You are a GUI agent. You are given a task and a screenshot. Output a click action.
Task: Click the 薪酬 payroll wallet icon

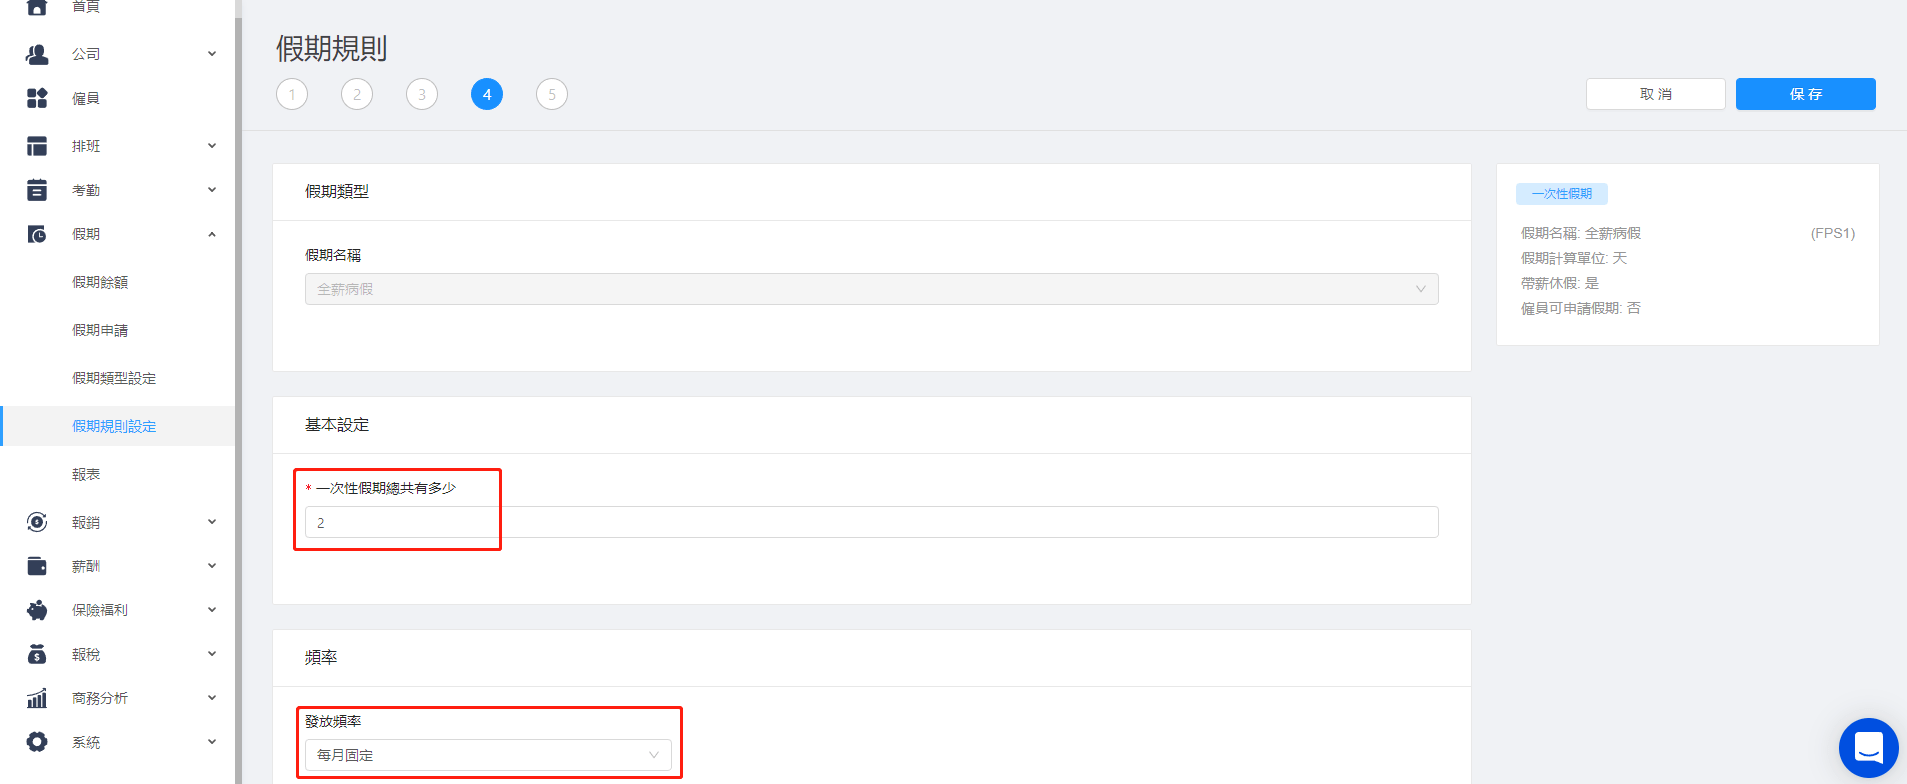point(37,566)
